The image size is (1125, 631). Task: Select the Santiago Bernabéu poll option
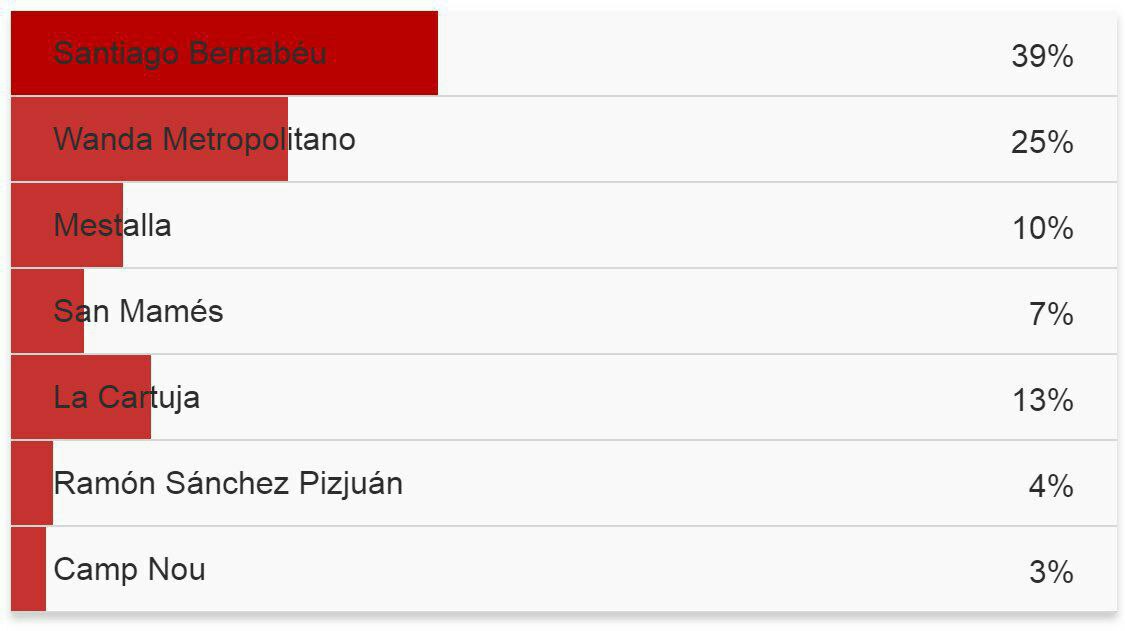tap(564, 53)
